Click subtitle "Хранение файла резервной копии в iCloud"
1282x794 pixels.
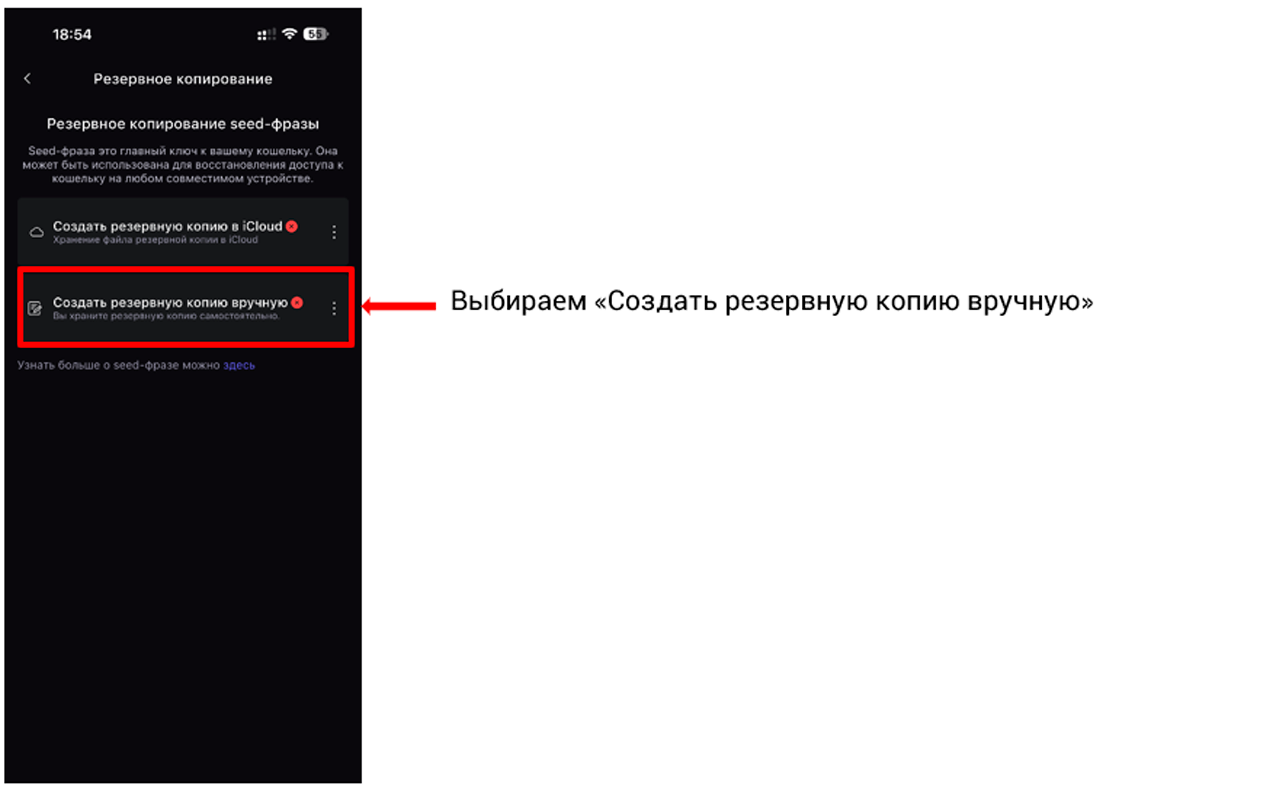click(155, 240)
